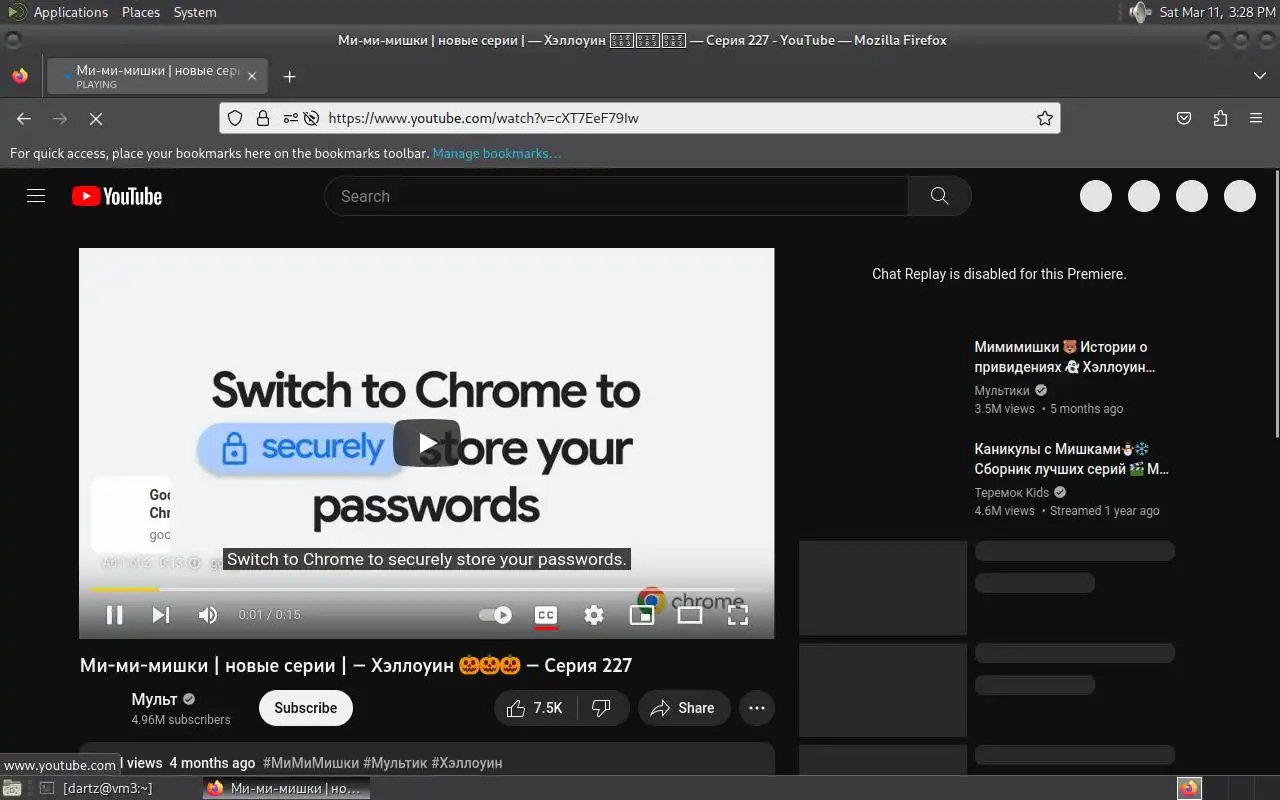The height and width of the screenshot is (800, 1280).
Task: Like the video with 7.5K likes
Action: pyautogui.click(x=535, y=708)
